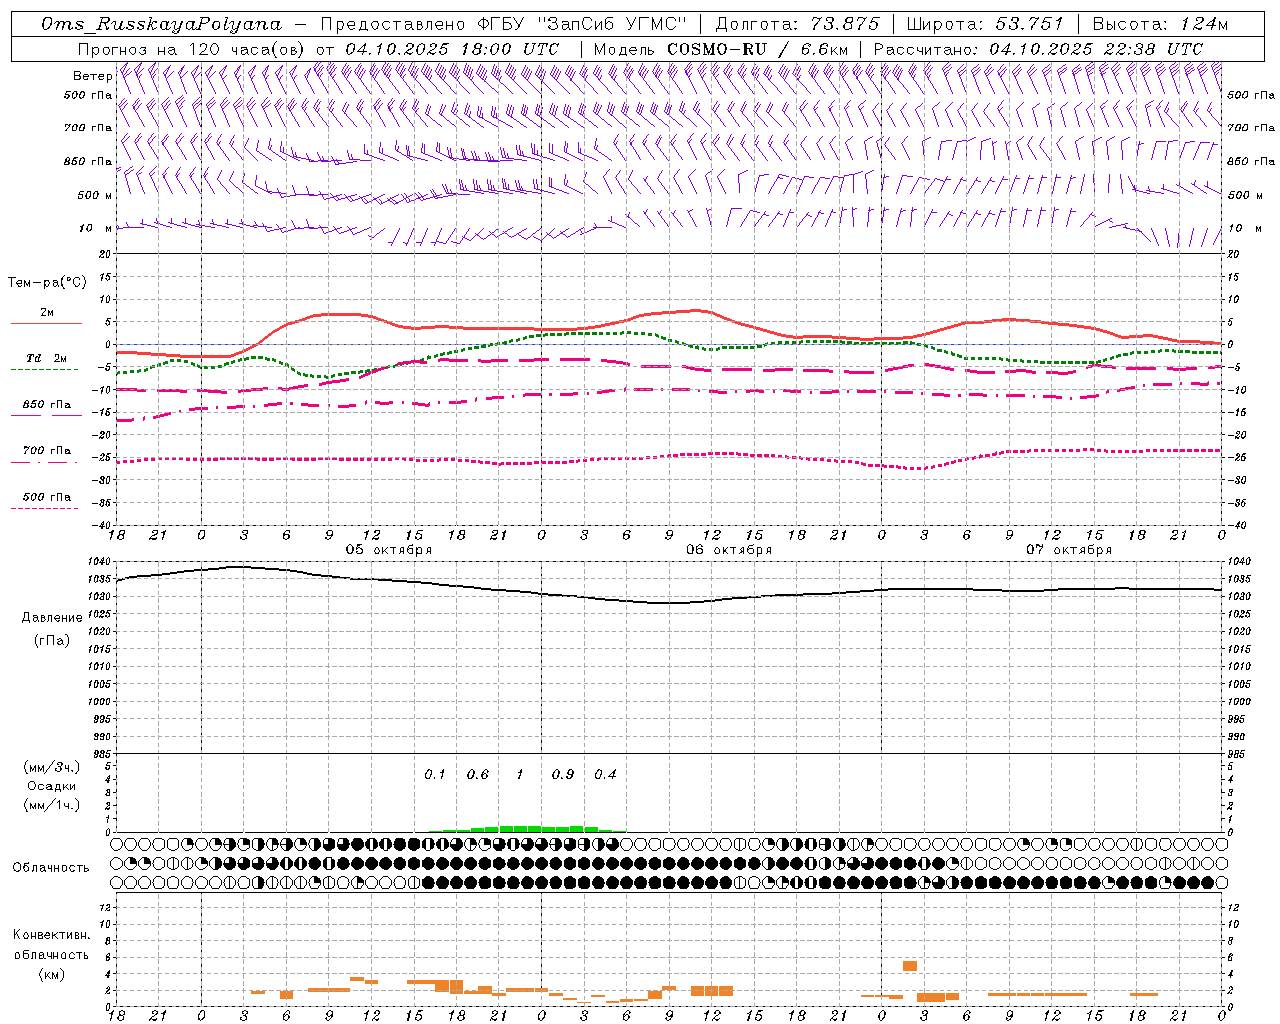Click the 10 м wind level label on left
The image size is (1280, 1024).
(x=96, y=228)
